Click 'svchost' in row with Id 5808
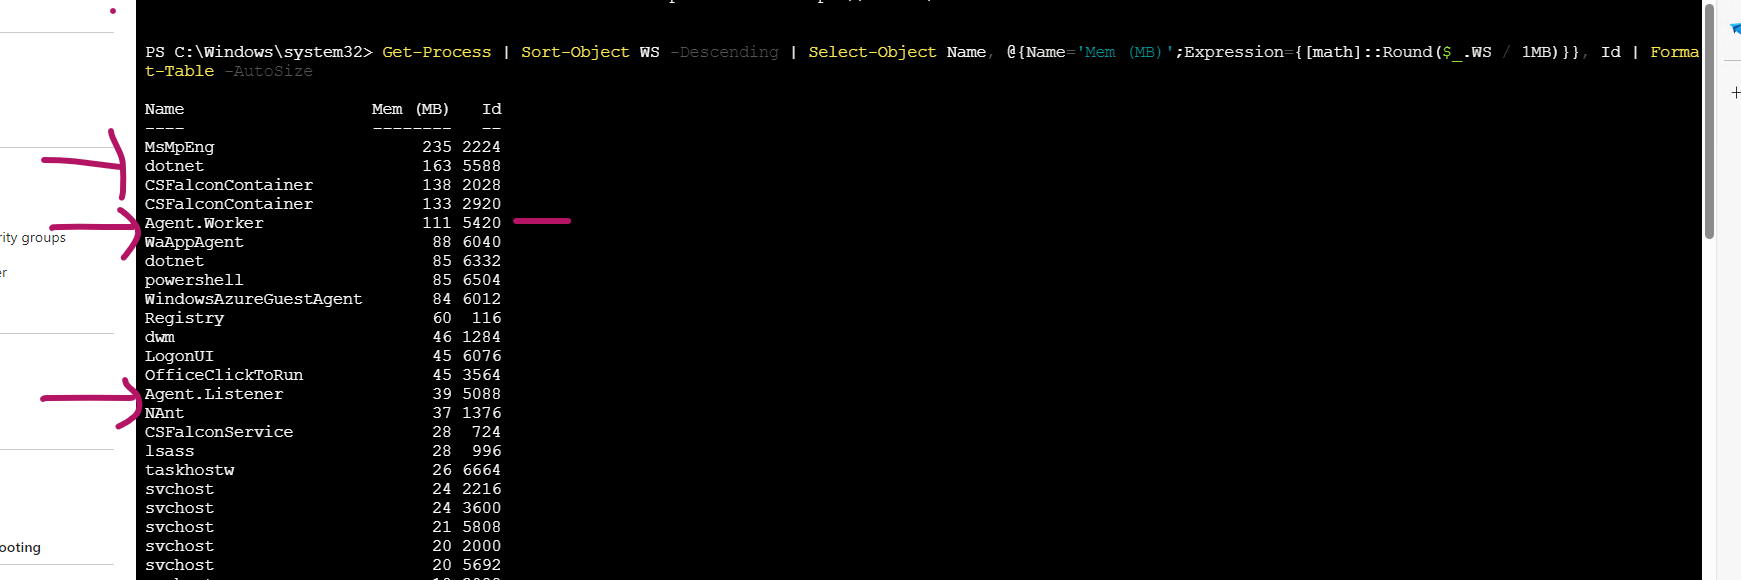Image resolution: width=1741 pixels, height=580 pixels. click(x=179, y=527)
